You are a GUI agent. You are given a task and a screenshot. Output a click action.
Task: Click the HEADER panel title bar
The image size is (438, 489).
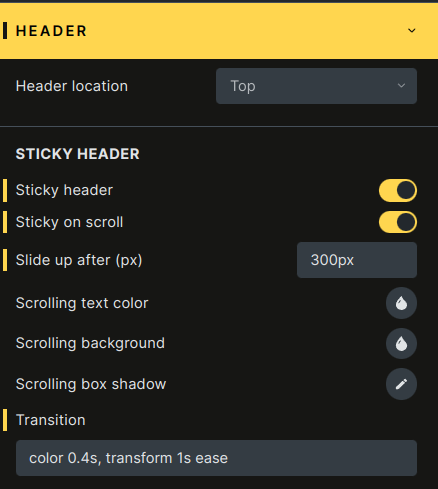(219, 31)
